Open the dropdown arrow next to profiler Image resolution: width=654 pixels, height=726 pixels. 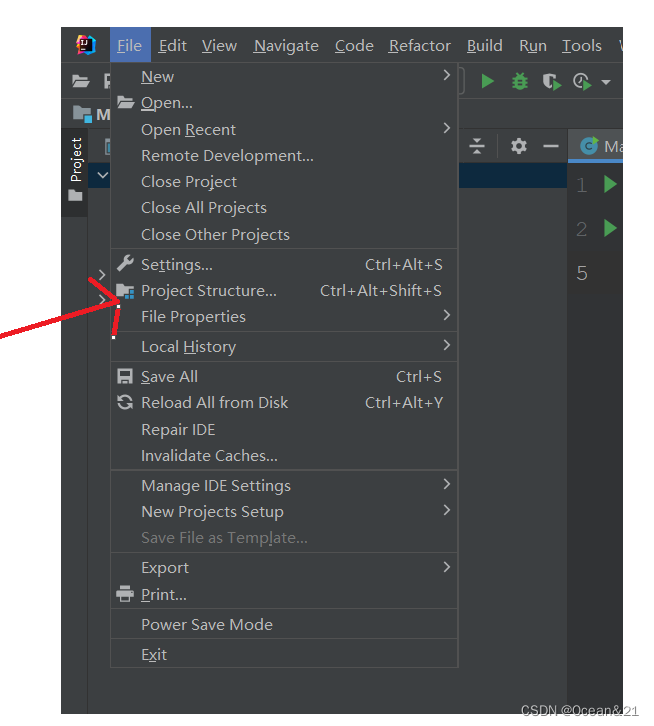click(605, 82)
